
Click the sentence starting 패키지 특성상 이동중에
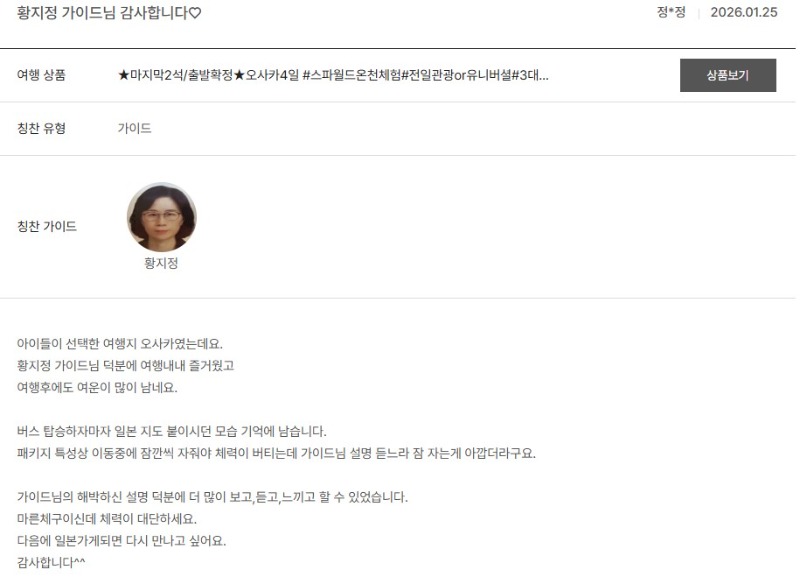tap(276, 453)
